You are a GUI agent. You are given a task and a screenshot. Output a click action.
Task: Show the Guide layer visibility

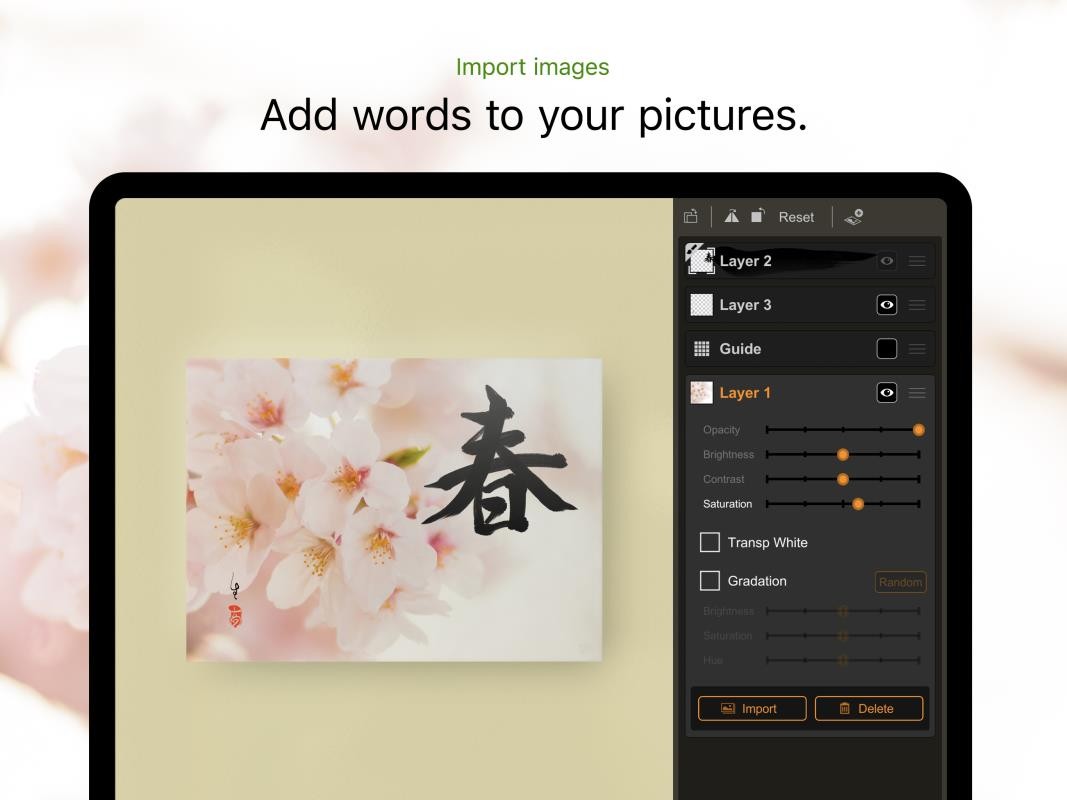(x=886, y=348)
